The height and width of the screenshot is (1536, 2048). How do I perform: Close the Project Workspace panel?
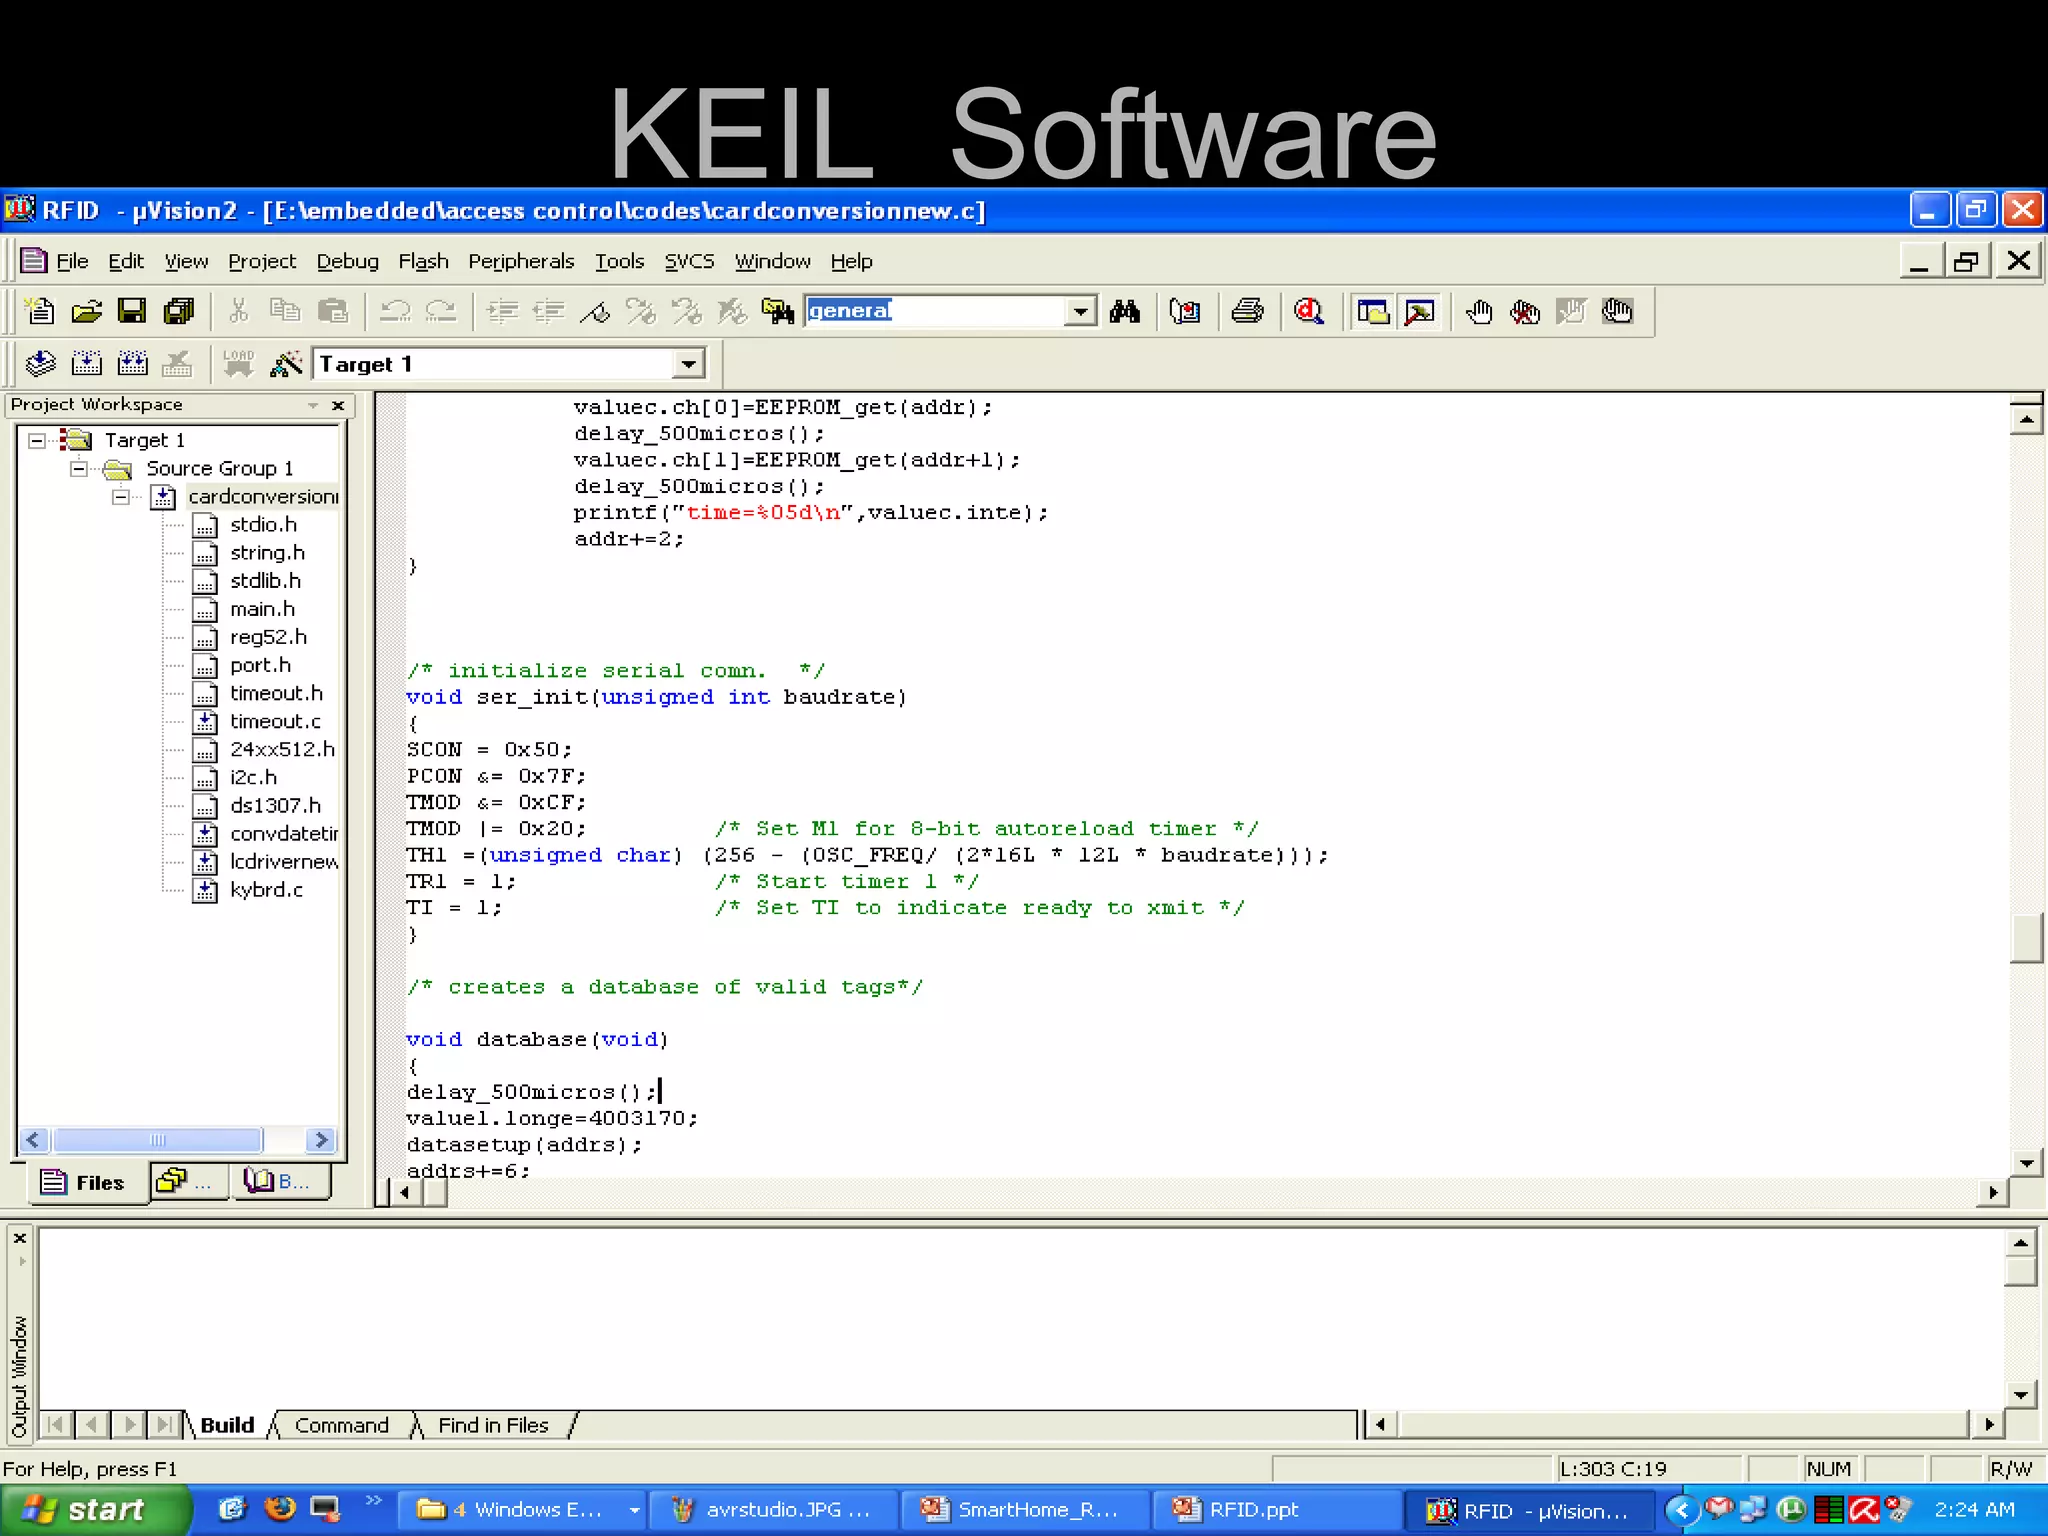[338, 405]
